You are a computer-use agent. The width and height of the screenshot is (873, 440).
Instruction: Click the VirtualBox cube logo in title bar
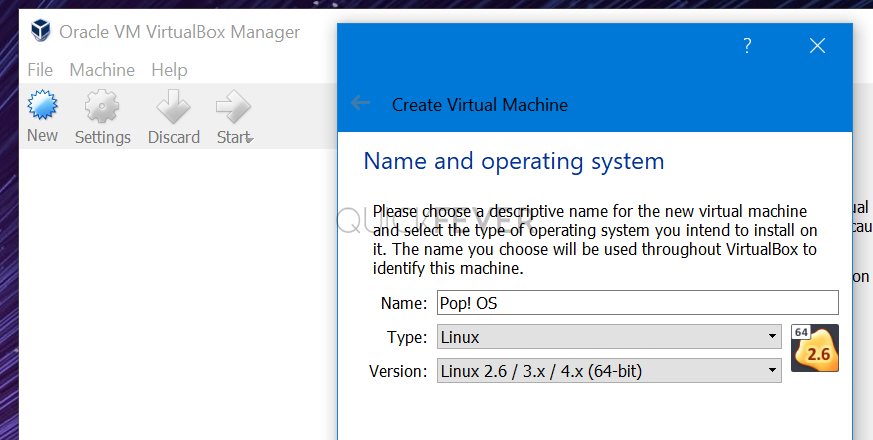41,31
